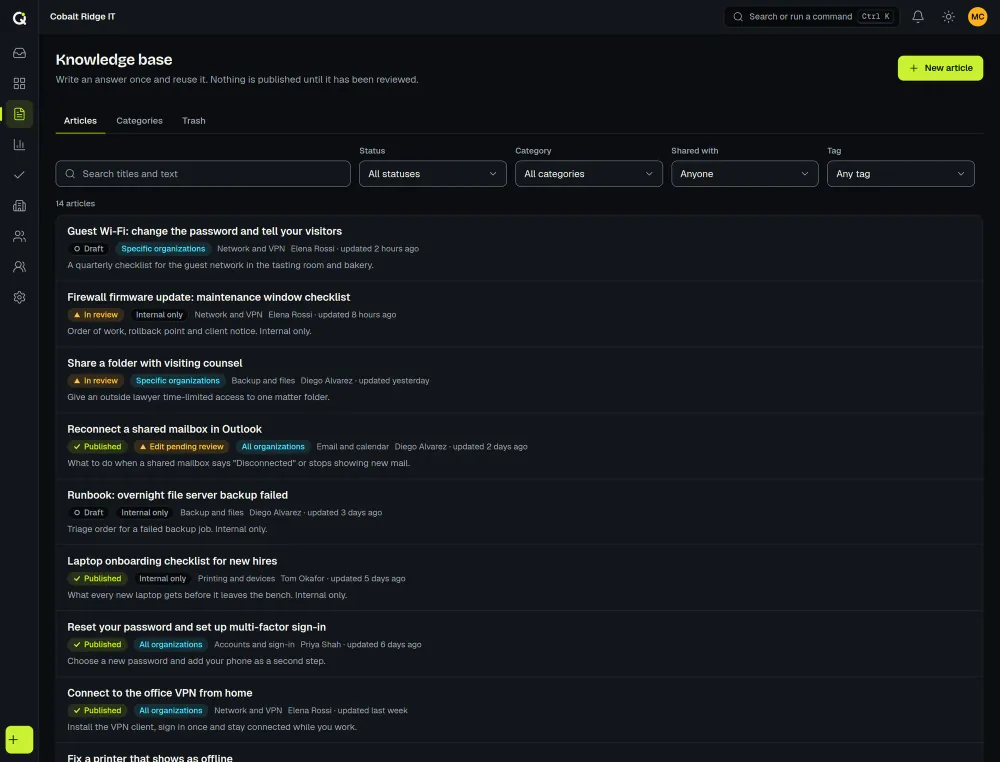
Task: Open Runbook overnight file server backup failed
Action: [177, 495]
